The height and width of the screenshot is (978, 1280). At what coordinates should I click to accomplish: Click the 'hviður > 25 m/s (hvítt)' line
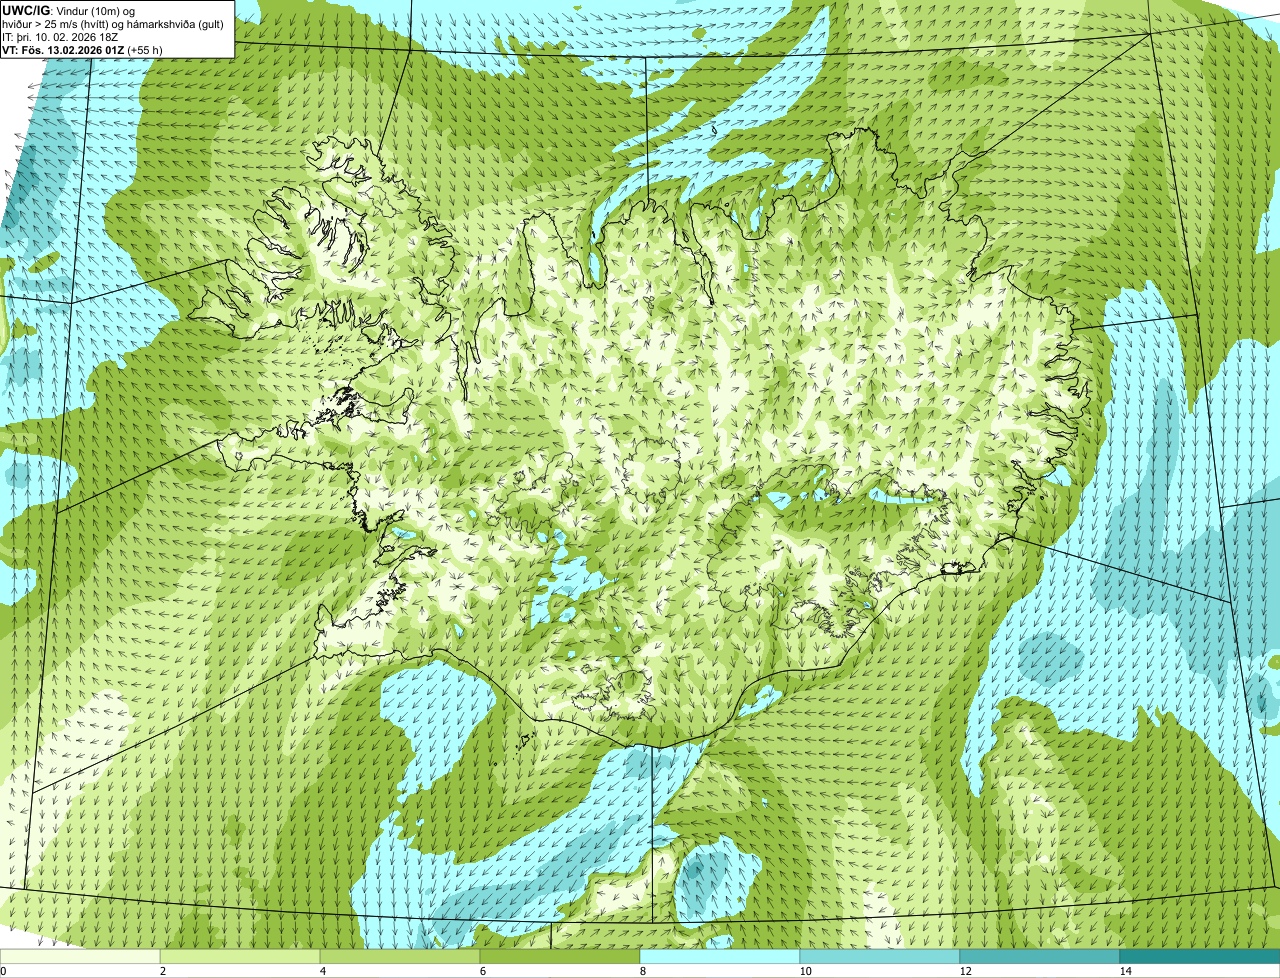[113, 24]
